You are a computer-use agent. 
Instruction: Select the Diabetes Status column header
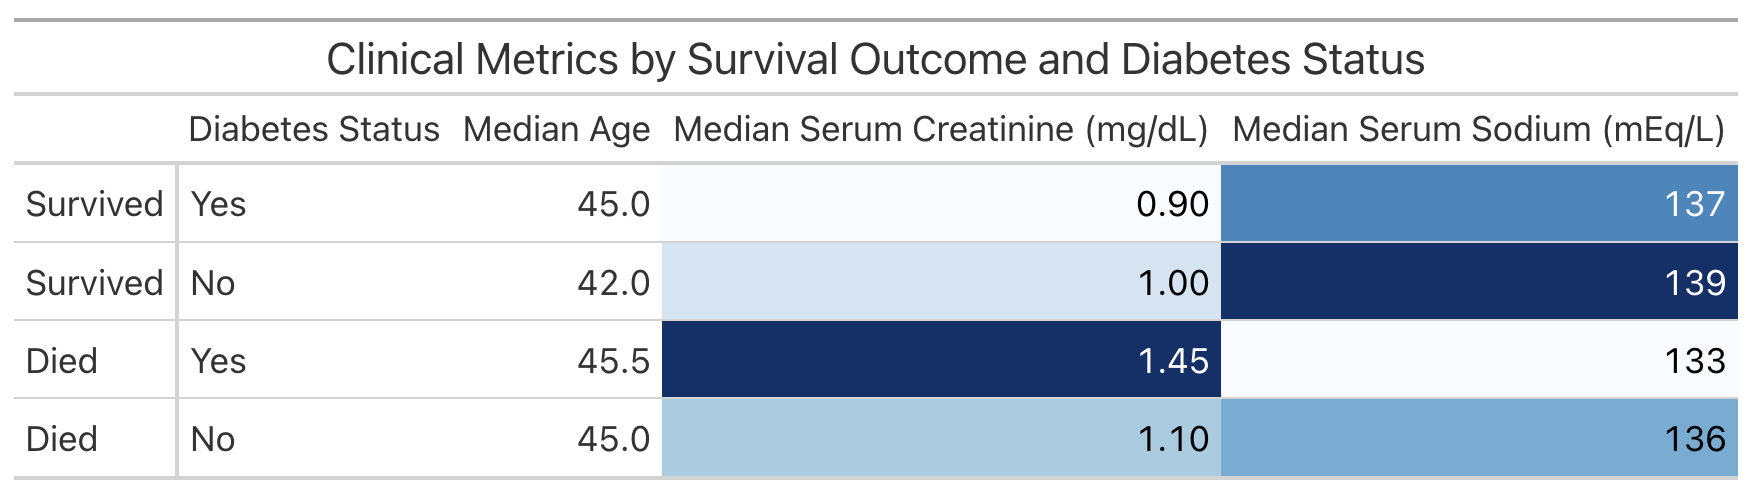314,130
